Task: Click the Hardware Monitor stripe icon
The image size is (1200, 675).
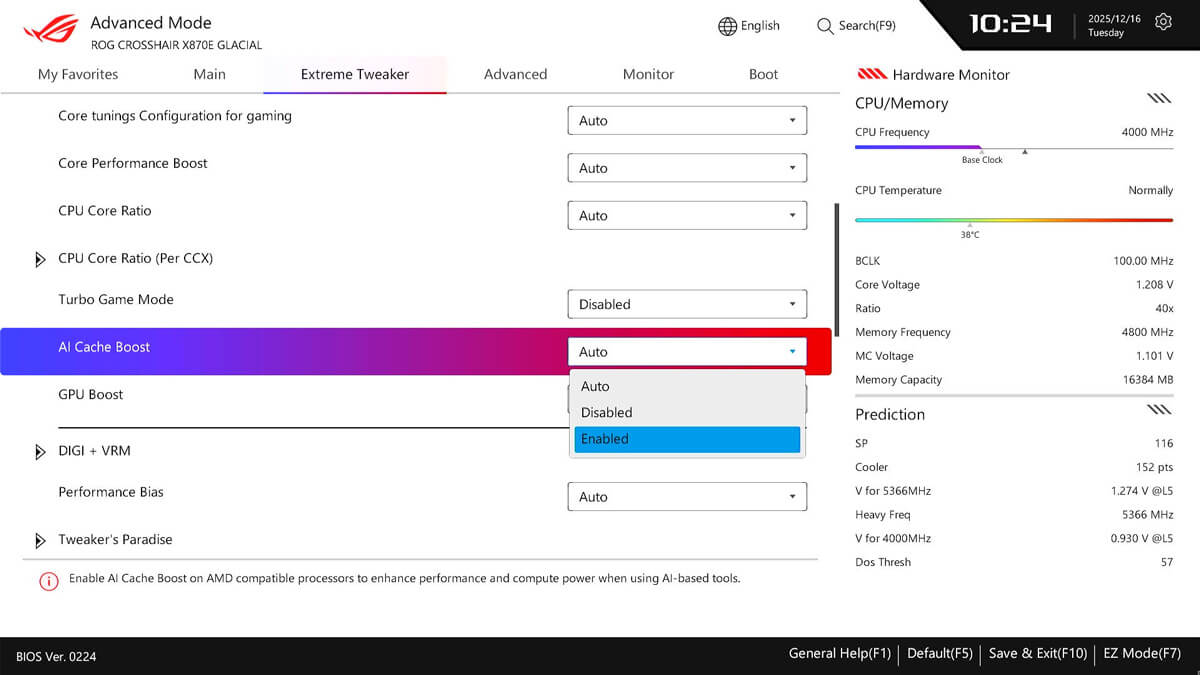Action: click(872, 74)
